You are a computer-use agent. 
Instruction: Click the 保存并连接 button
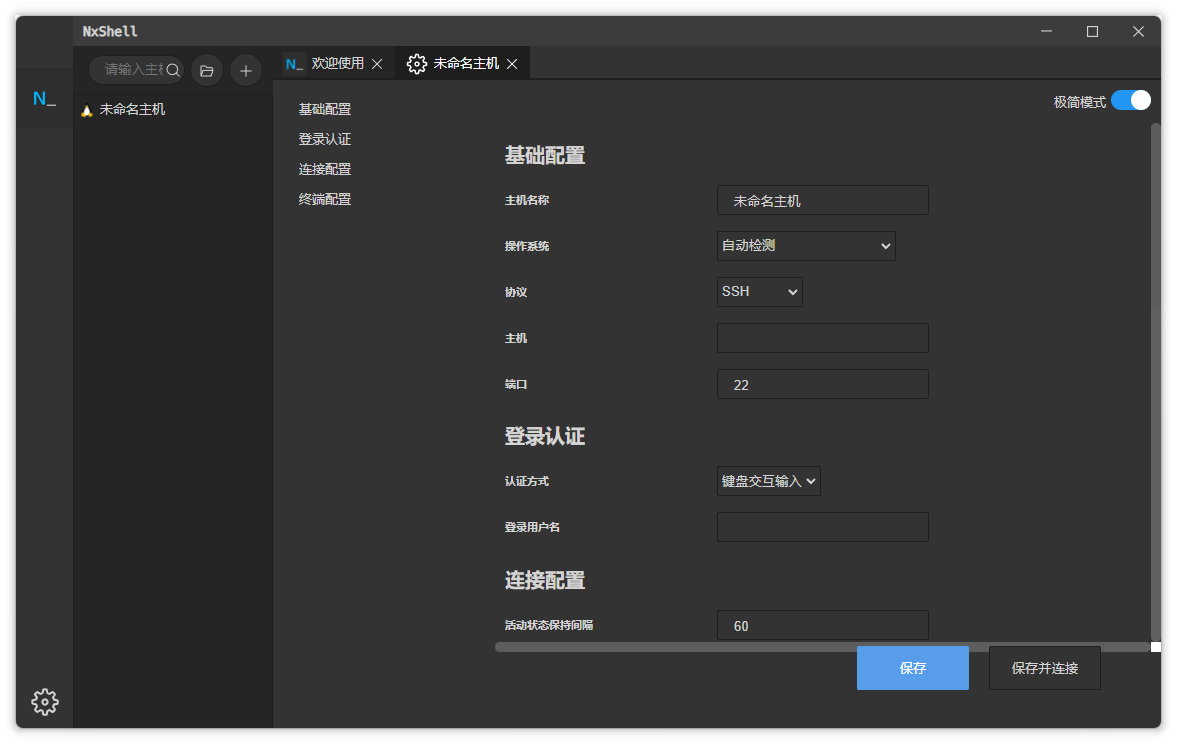point(1044,667)
